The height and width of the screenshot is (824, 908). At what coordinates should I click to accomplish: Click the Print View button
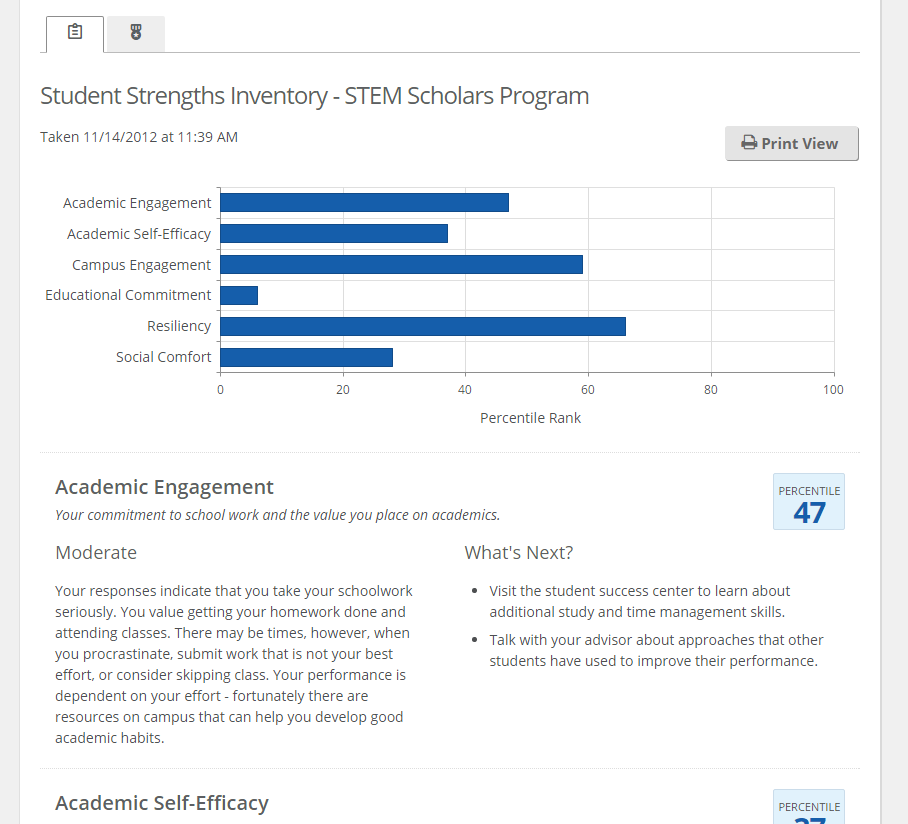791,143
